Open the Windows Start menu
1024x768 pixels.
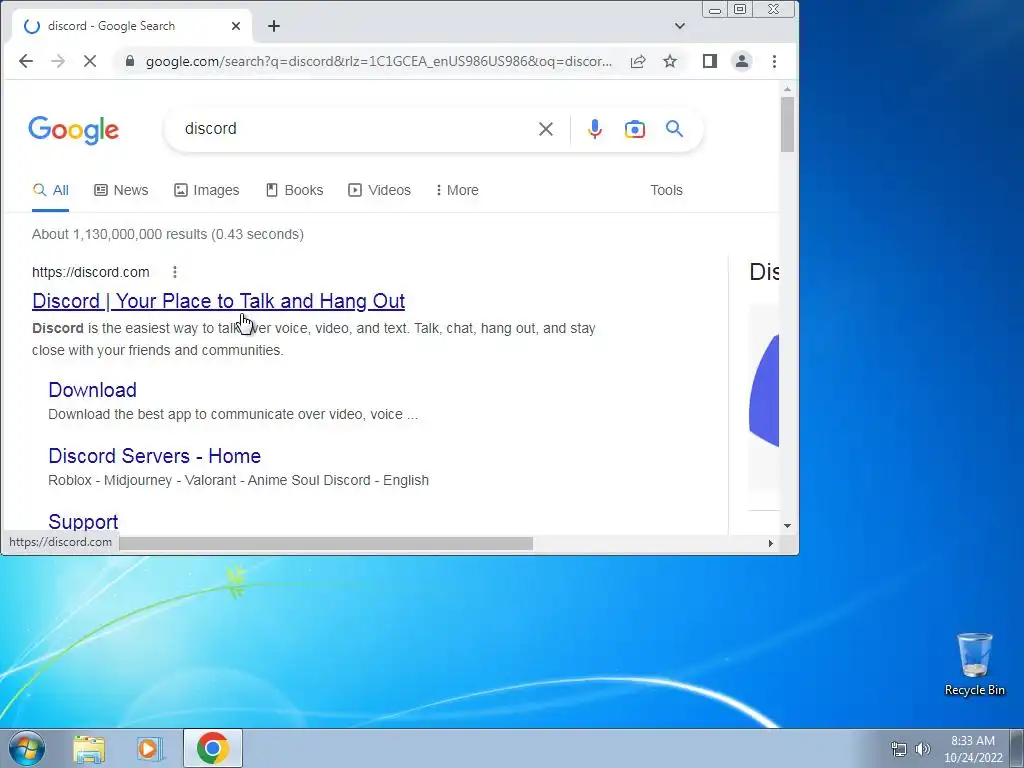(27, 748)
